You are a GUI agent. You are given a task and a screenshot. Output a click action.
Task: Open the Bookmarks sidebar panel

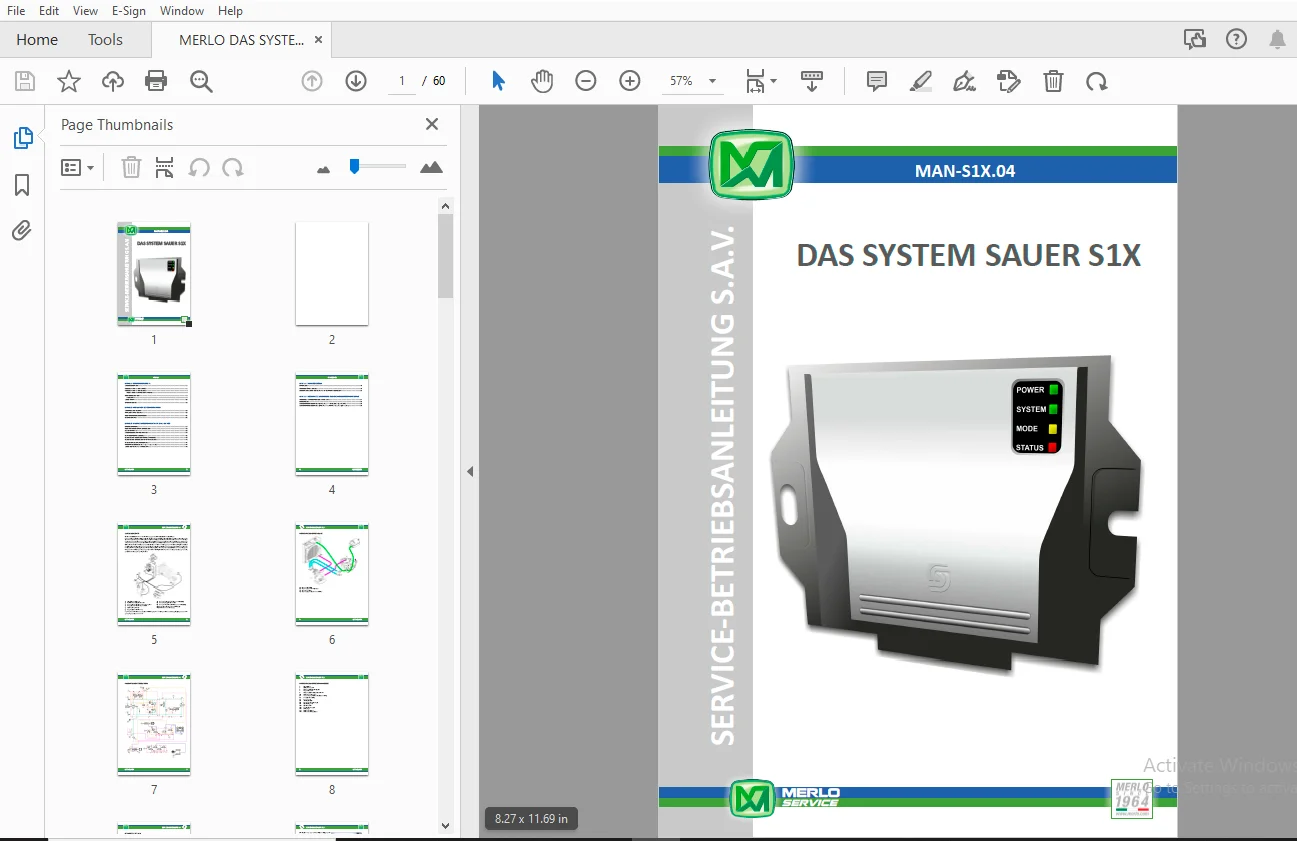[22, 185]
